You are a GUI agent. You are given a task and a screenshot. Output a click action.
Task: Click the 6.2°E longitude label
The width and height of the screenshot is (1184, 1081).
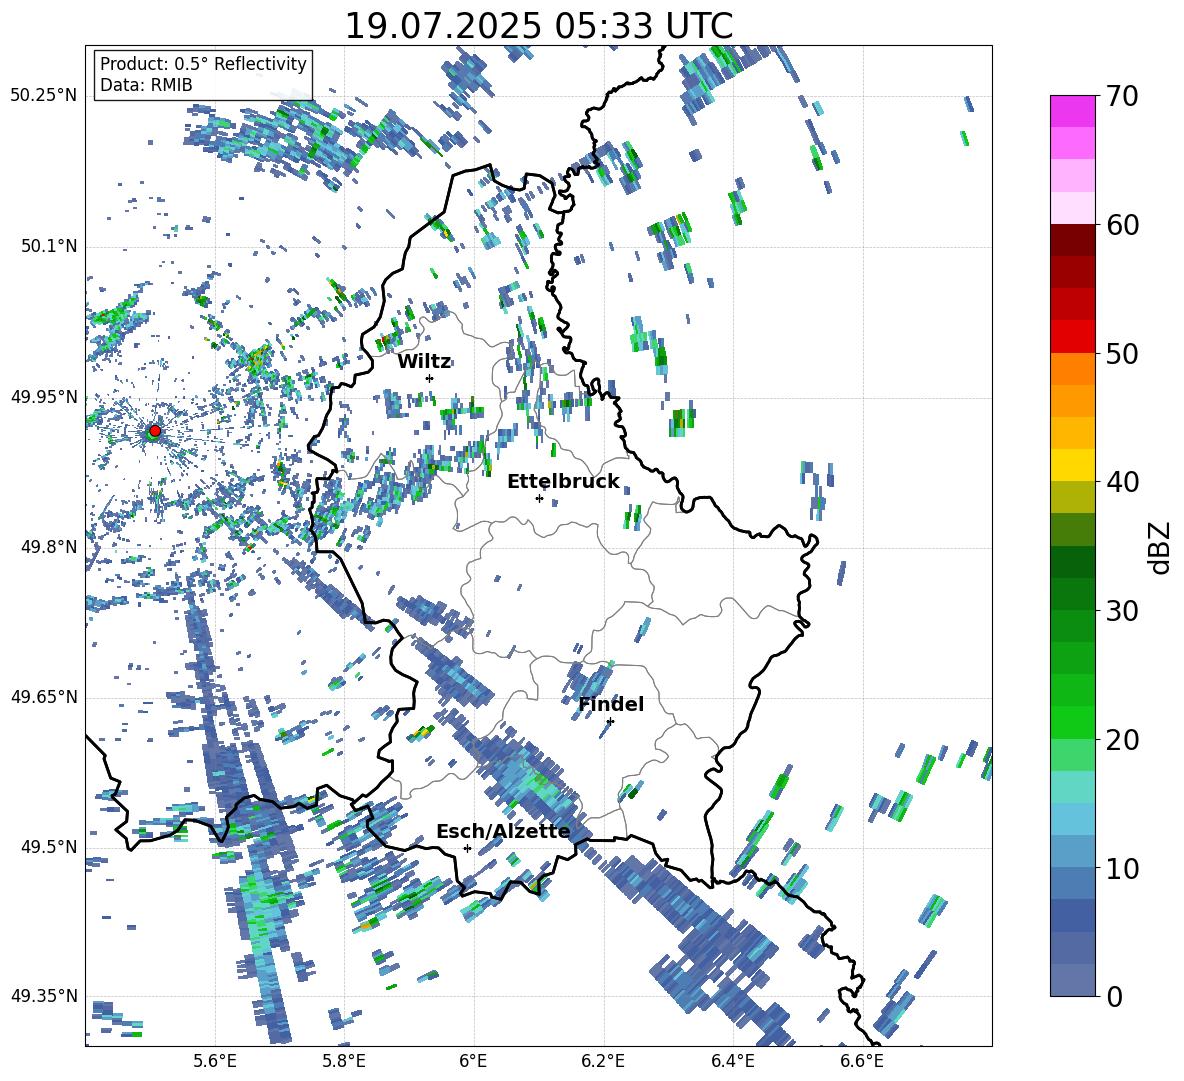tap(603, 1061)
